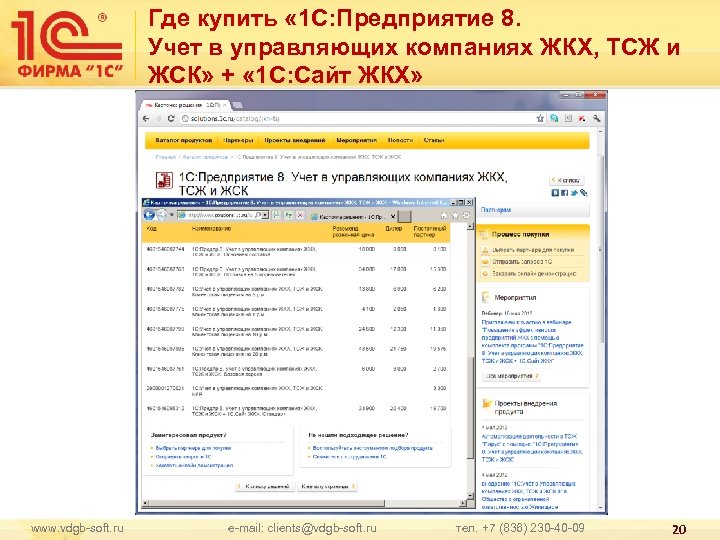This screenshot has width=720, height=540.
Task: Click the Дилер column header
Action: [394, 229]
